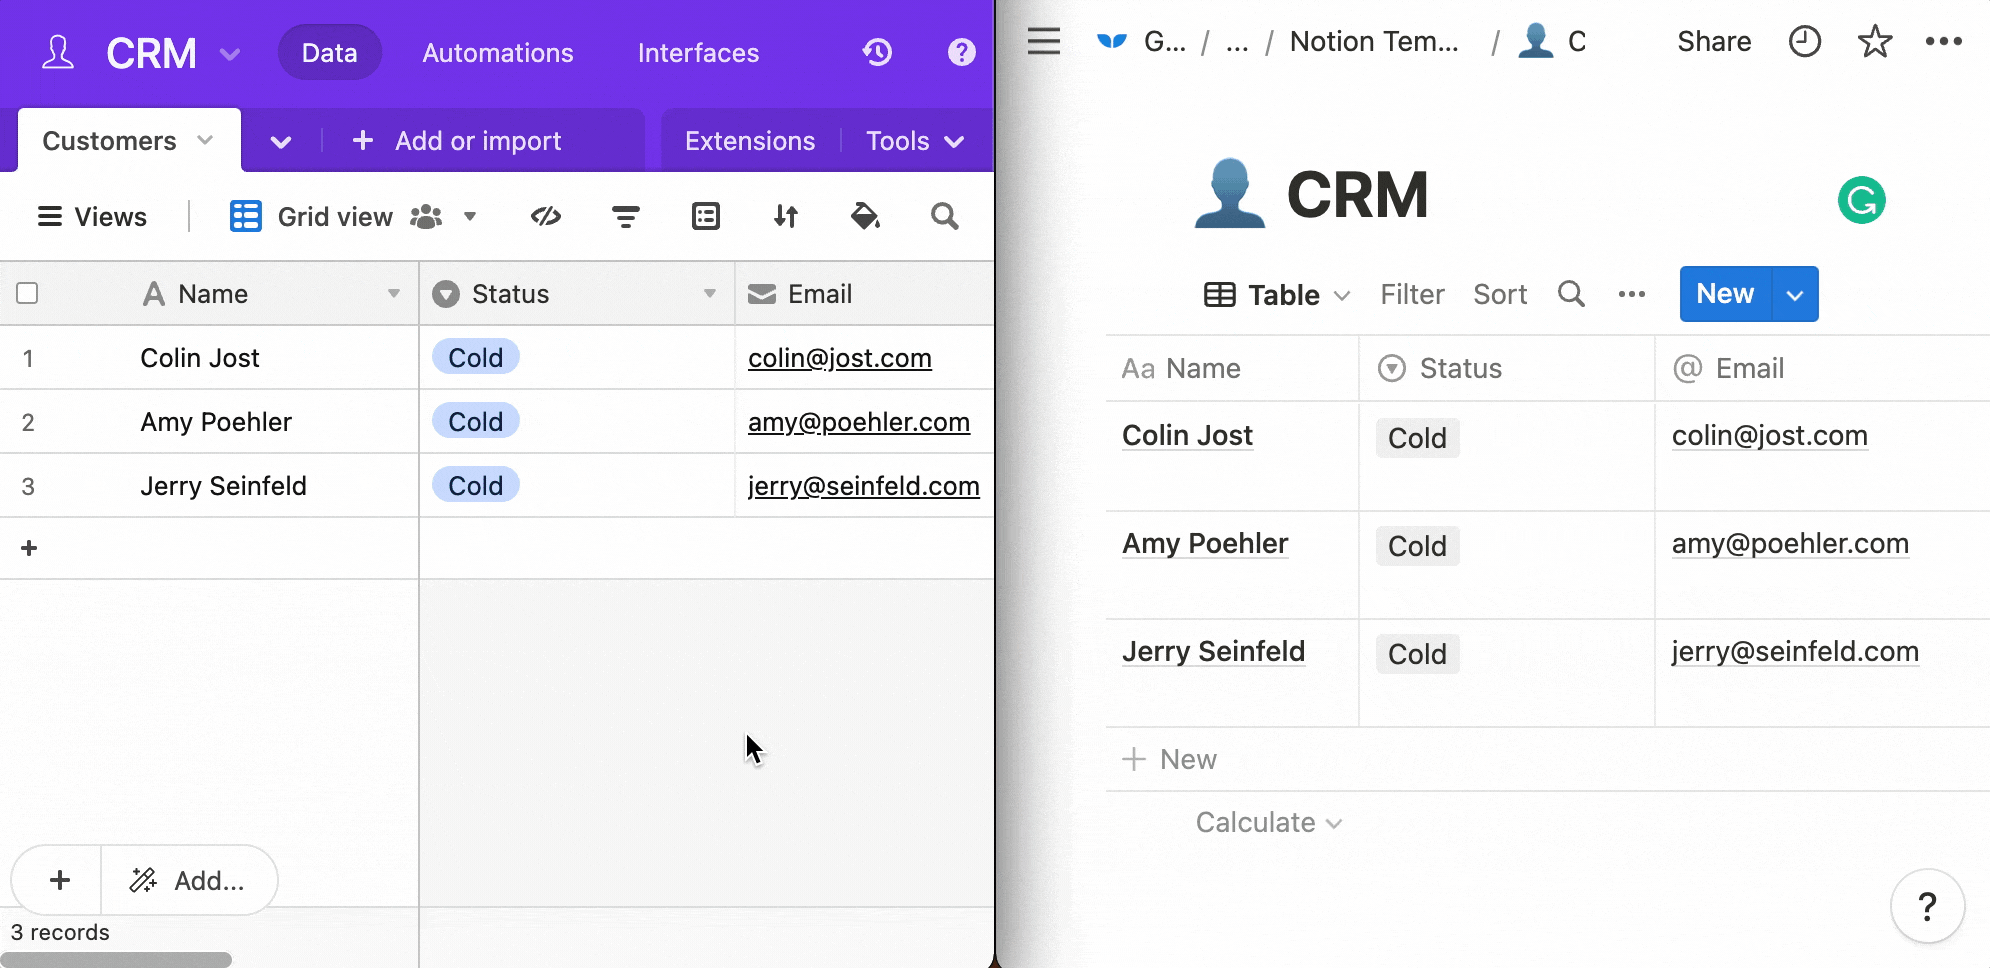The height and width of the screenshot is (968, 1990).
Task: Open Airtable base history icon
Action: click(877, 52)
